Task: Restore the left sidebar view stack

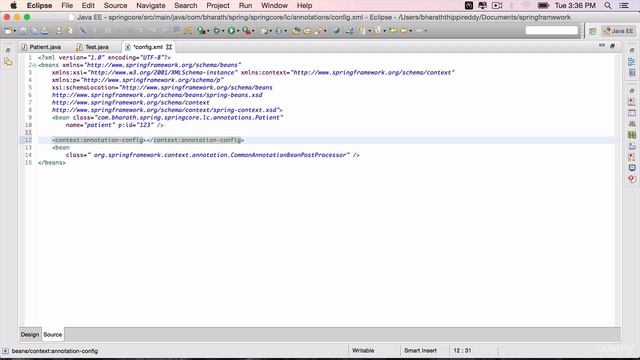Action: (x=8, y=50)
